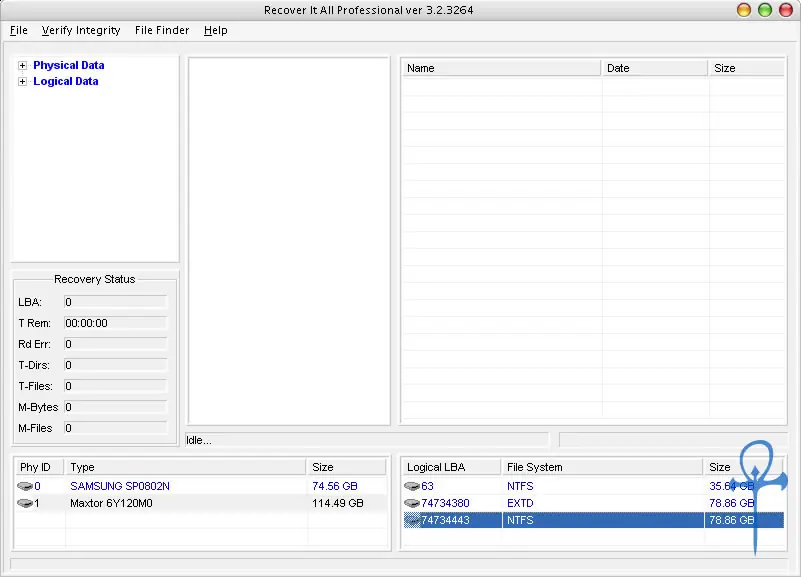Click the 74.56 GB size cell
This screenshot has height=577, width=801.
335,486
